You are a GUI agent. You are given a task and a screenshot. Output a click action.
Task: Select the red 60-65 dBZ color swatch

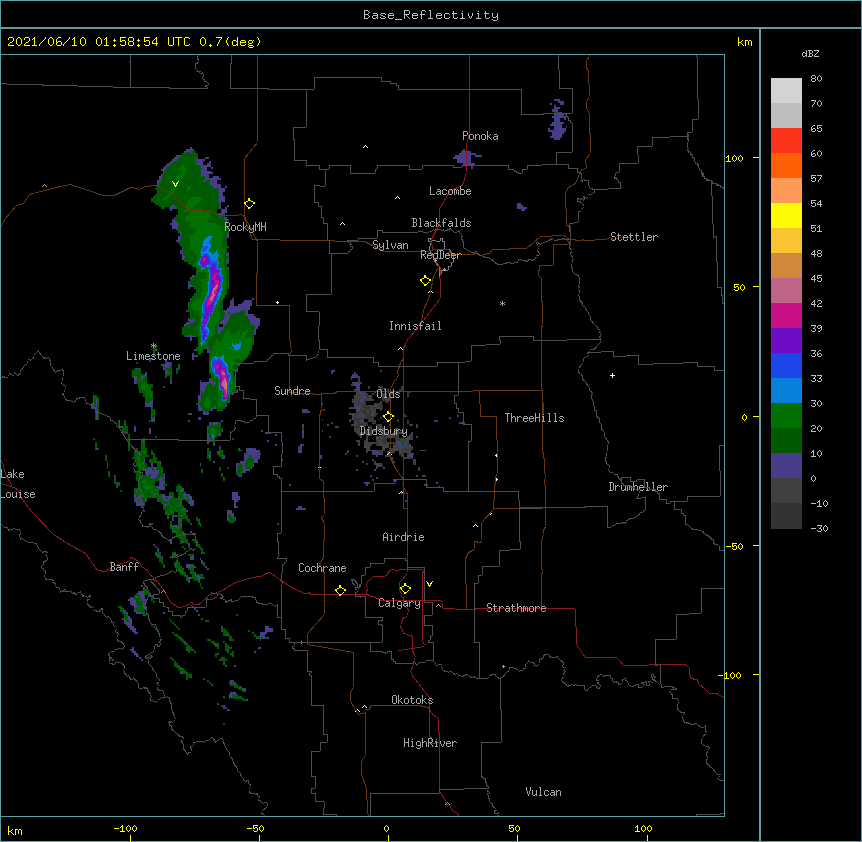[786, 141]
